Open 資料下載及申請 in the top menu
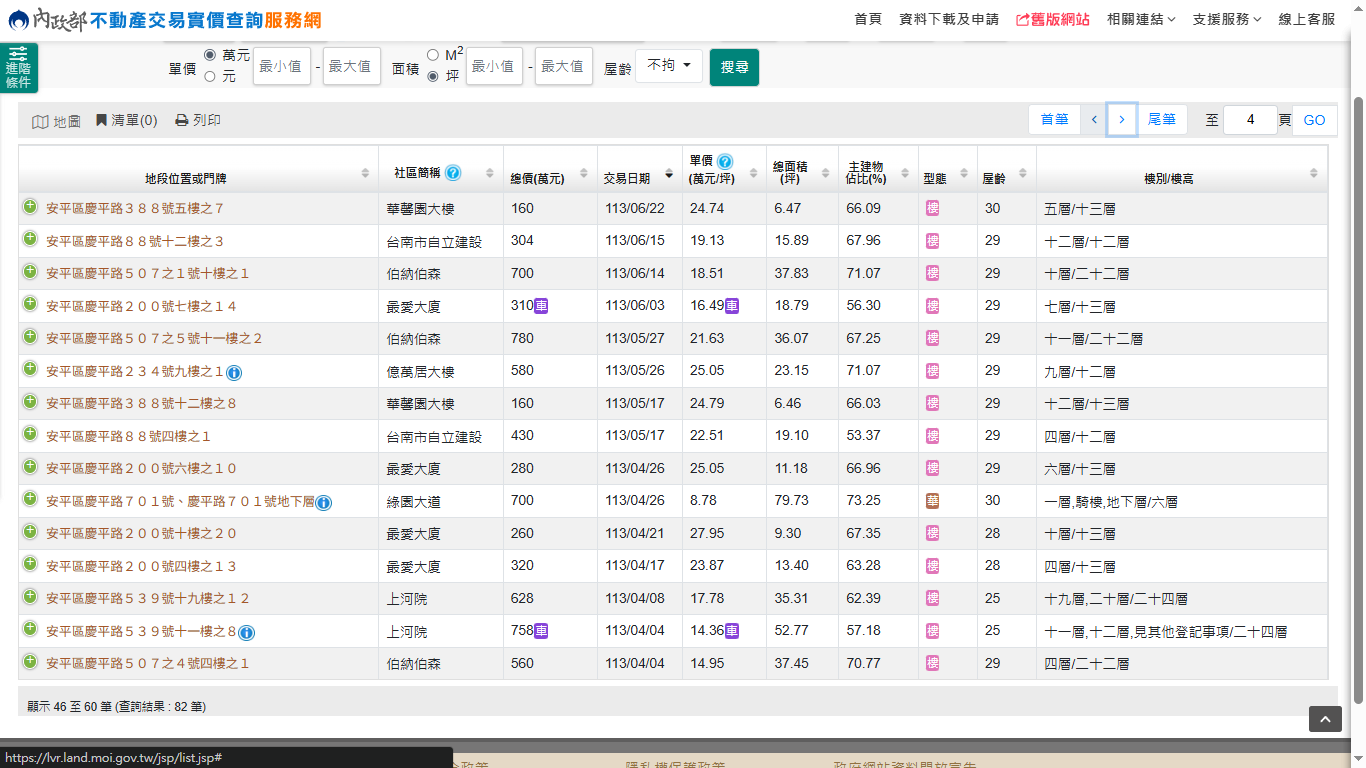 click(x=948, y=19)
